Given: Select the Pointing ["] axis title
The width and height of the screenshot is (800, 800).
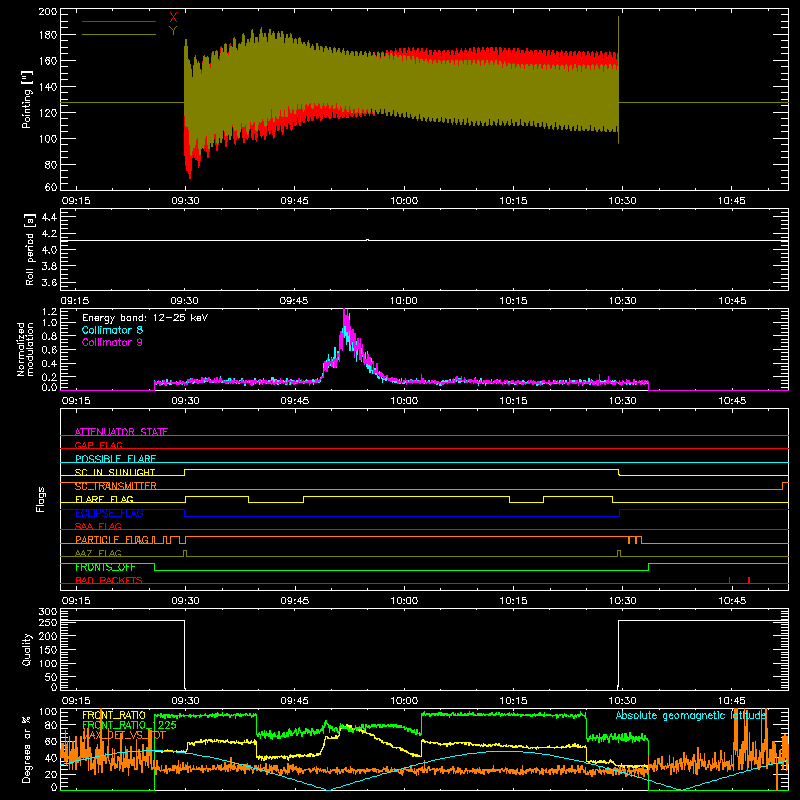Looking at the screenshot, I should point(27,99).
